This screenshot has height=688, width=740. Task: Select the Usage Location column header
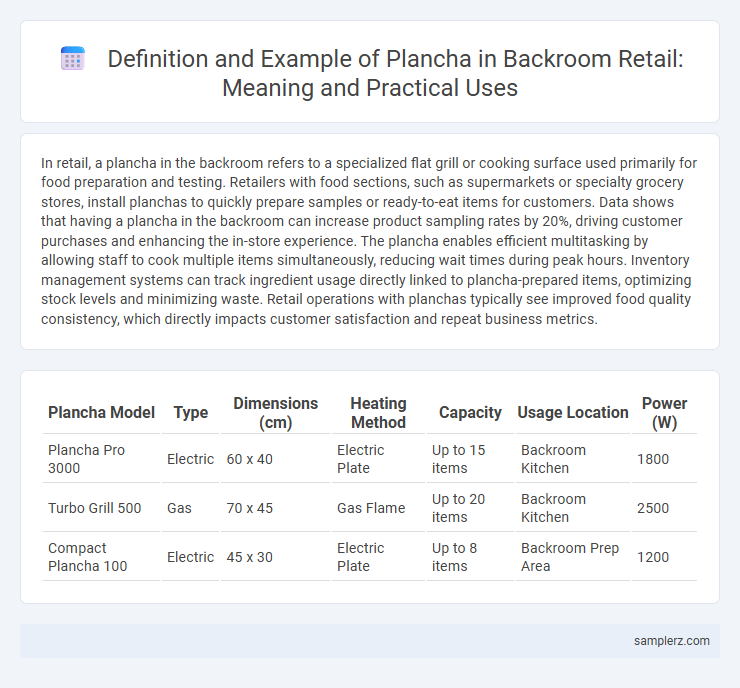point(573,412)
